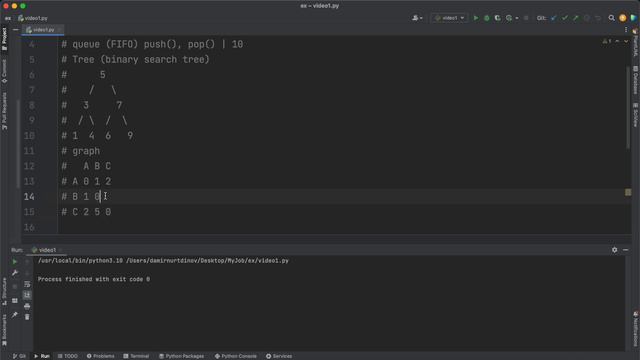Click the ex project breadcrumb
Viewport: 640px width, 360px height.
pyautogui.click(x=8, y=18)
